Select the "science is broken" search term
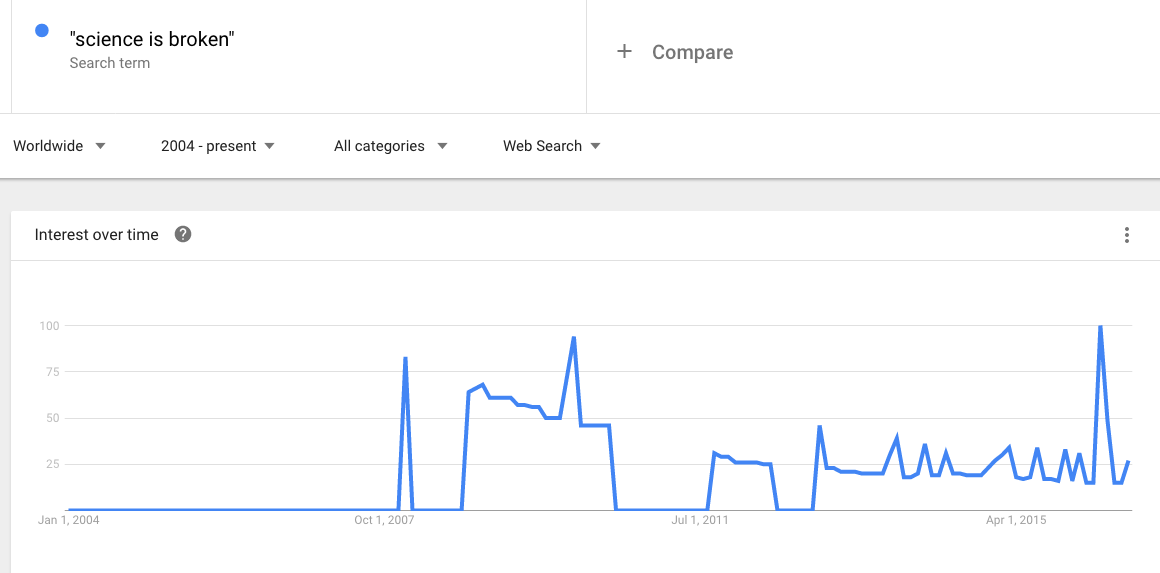Screen dimensions: 1160x573 (152, 40)
